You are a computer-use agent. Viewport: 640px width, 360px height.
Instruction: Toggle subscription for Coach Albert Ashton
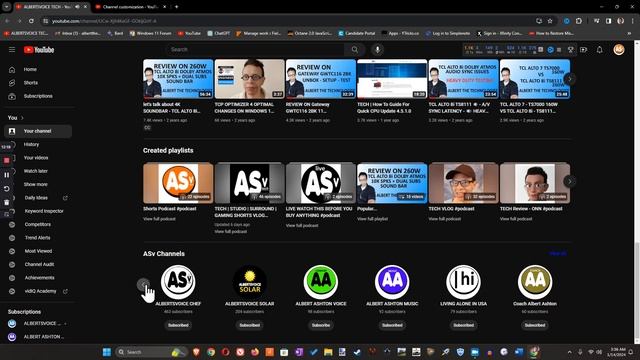tap(535, 325)
